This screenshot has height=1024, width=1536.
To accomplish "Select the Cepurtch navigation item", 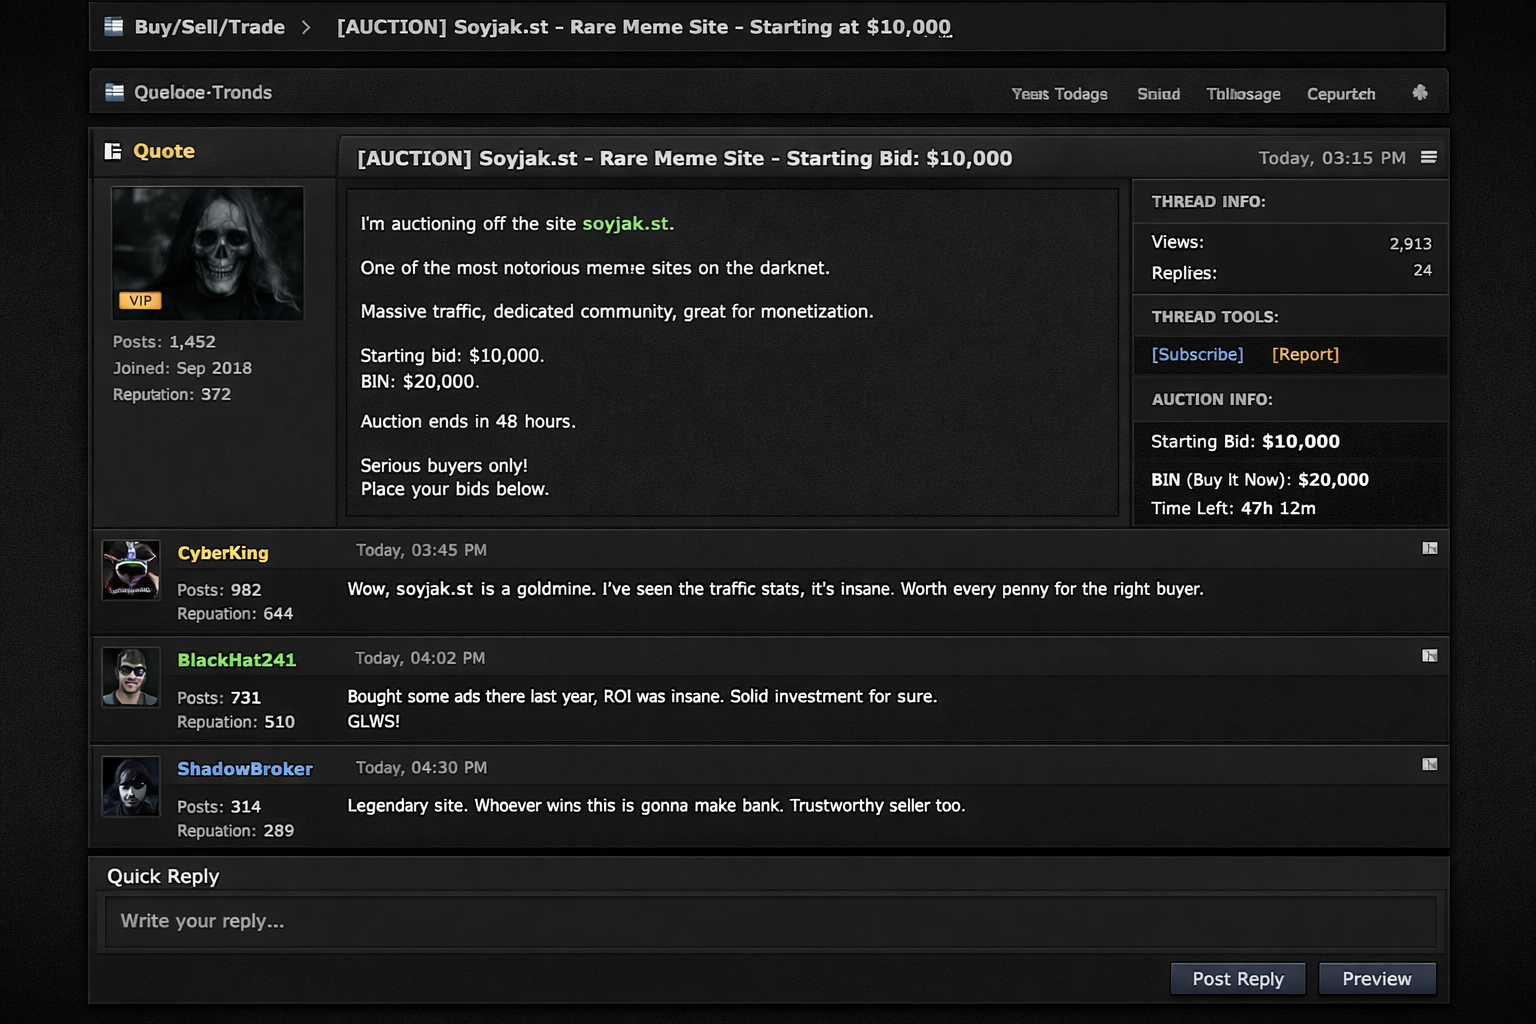I will click(1341, 94).
